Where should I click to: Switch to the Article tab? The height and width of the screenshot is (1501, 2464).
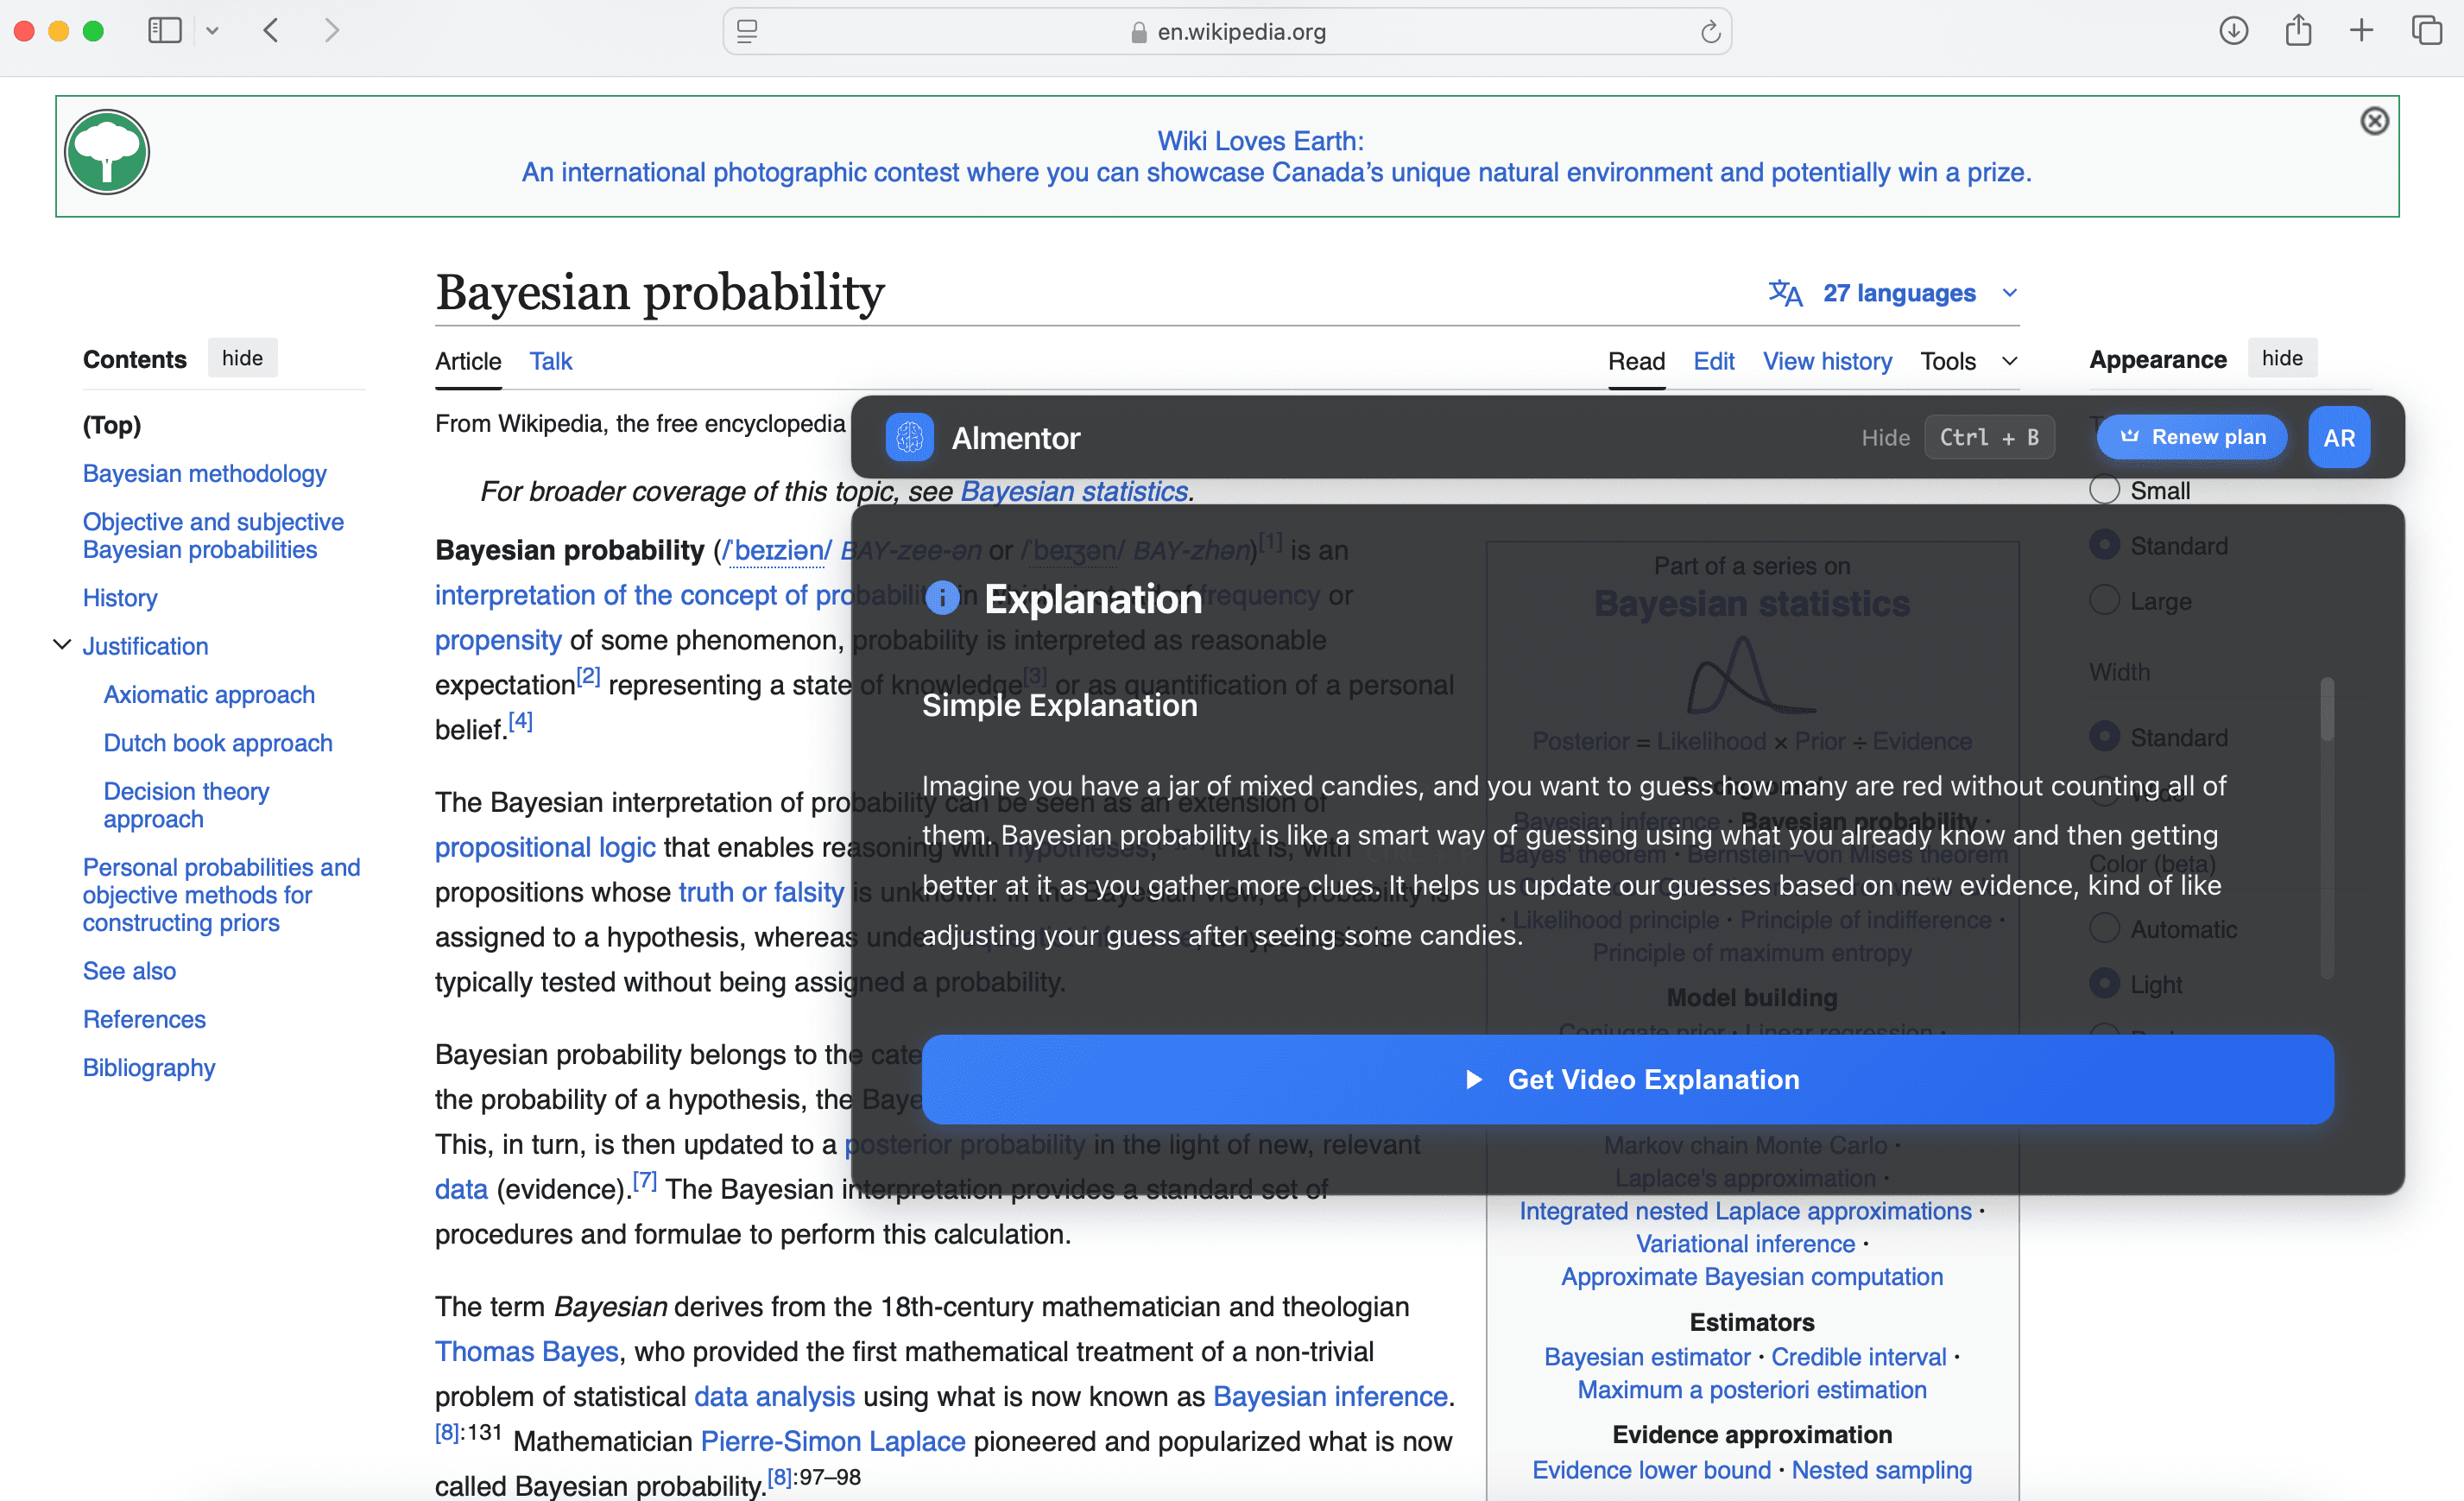click(468, 361)
